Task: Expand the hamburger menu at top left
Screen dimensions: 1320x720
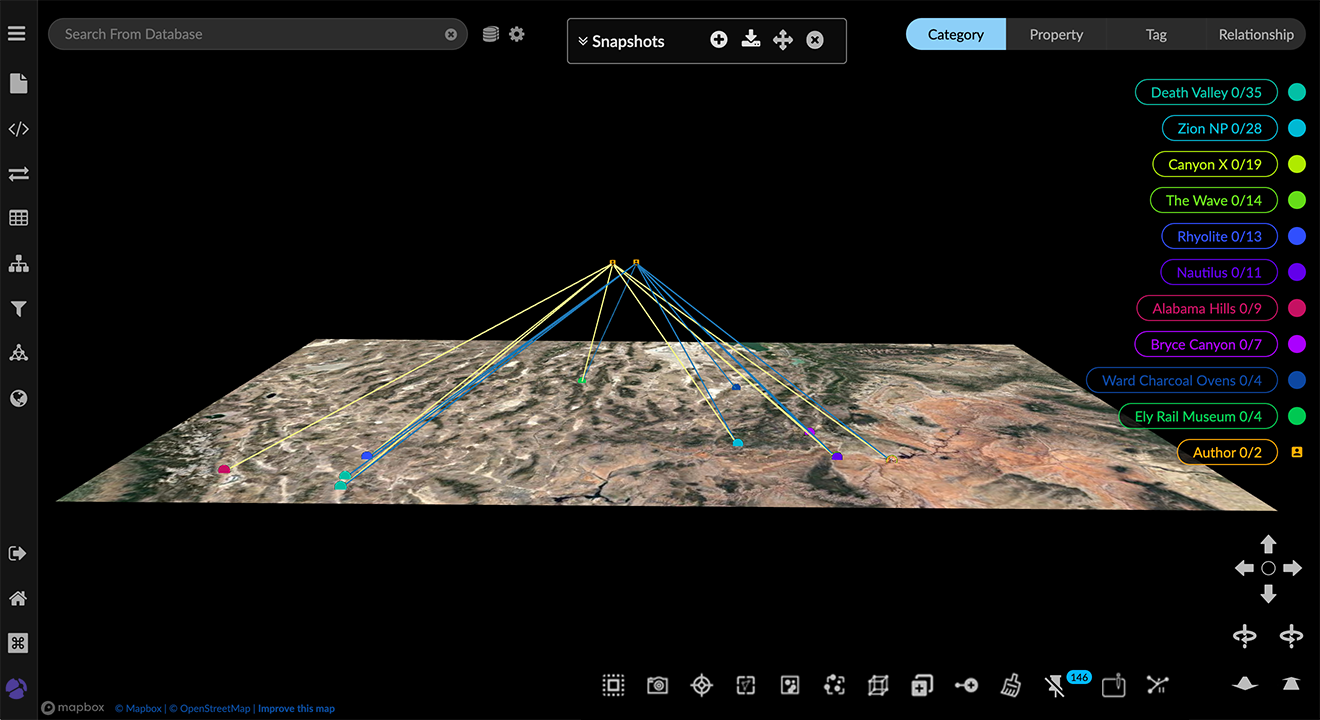Action: tap(16, 32)
